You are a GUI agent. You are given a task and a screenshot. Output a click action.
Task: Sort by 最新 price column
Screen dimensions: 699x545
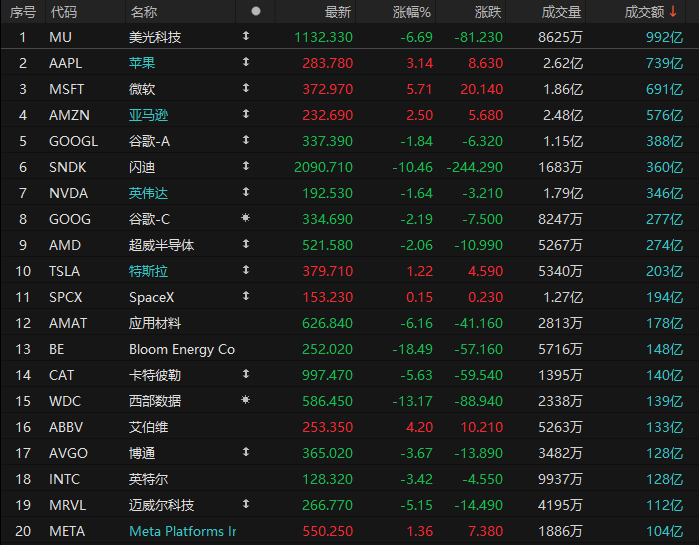coord(337,12)
